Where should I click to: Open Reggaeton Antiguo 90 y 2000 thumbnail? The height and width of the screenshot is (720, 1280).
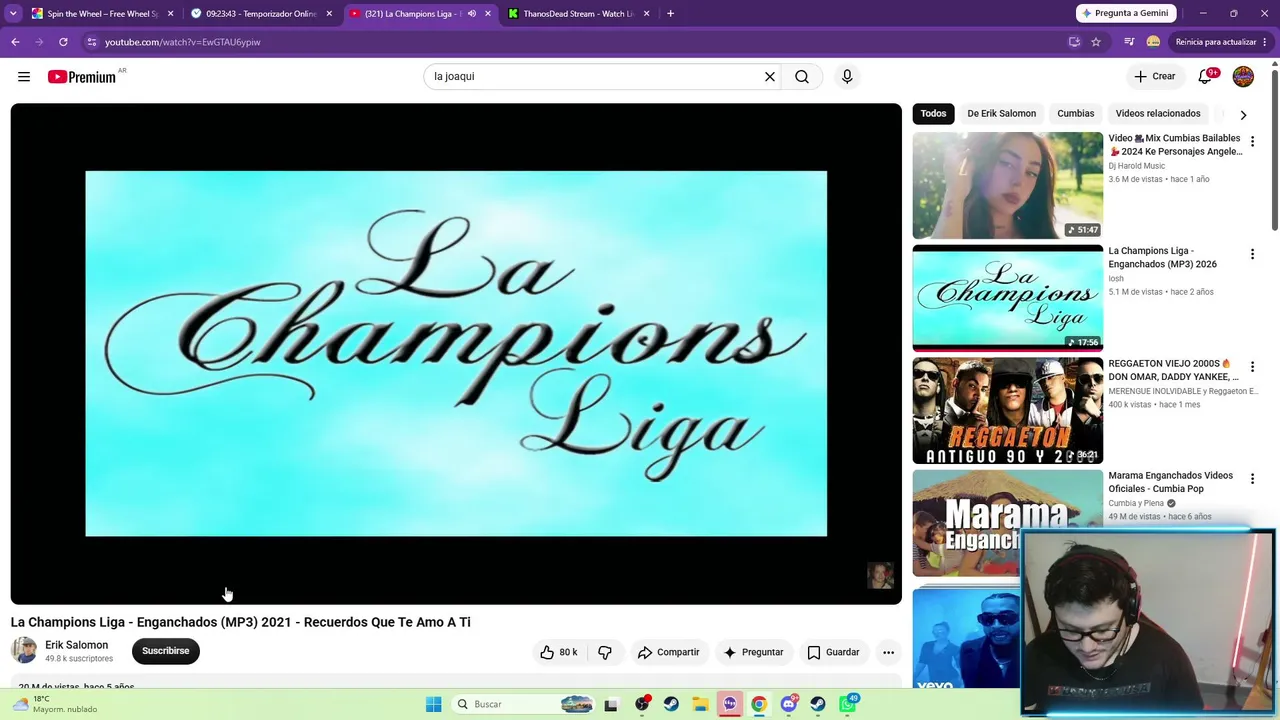pyautogui.click(x=1008, y=411)
